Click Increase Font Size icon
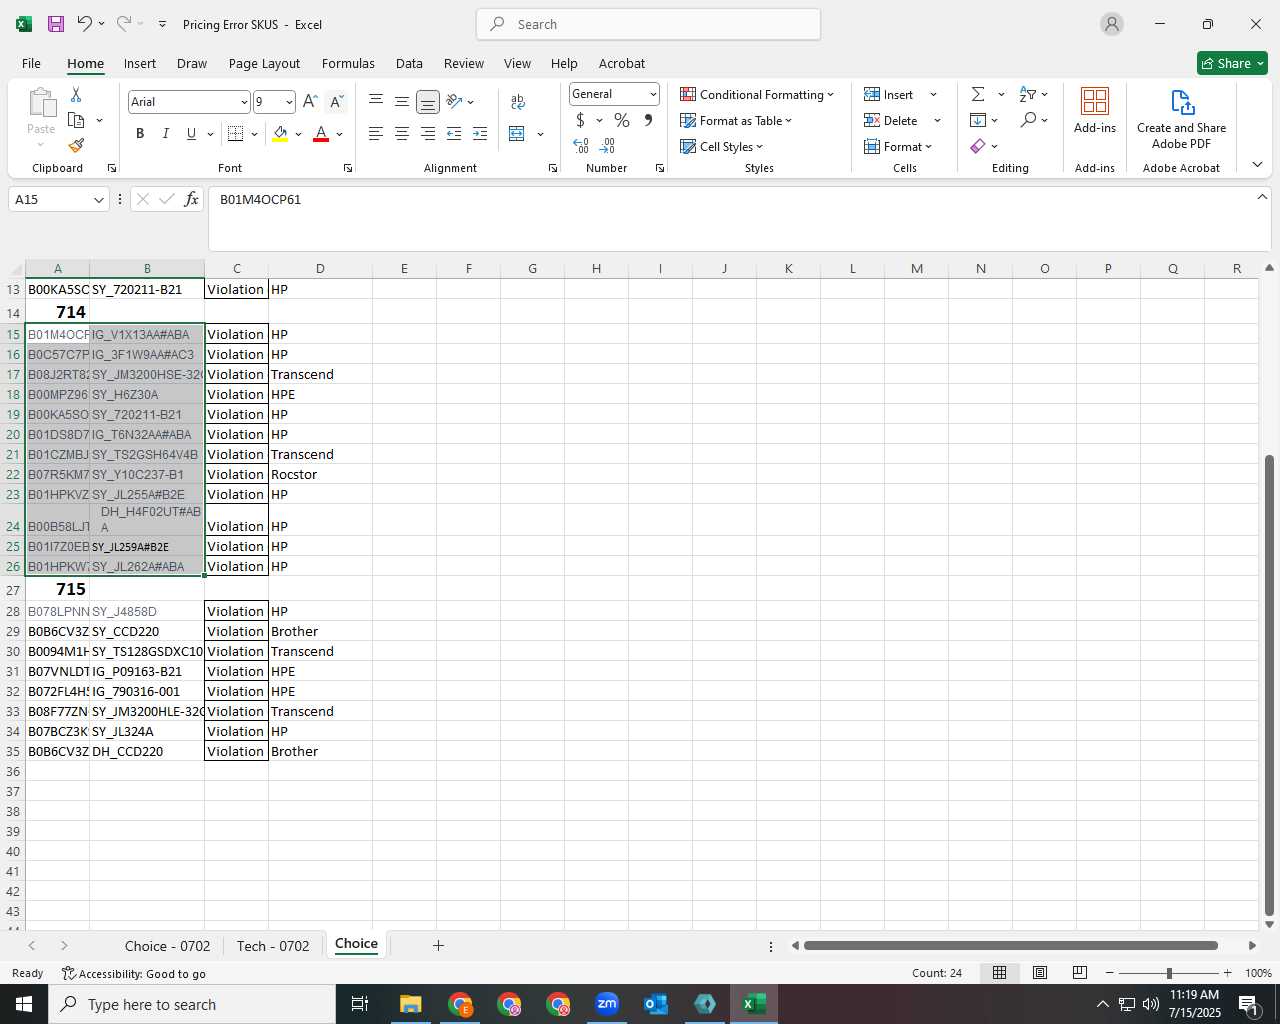Screen dimensions: 1280x1024 (310, 102)
